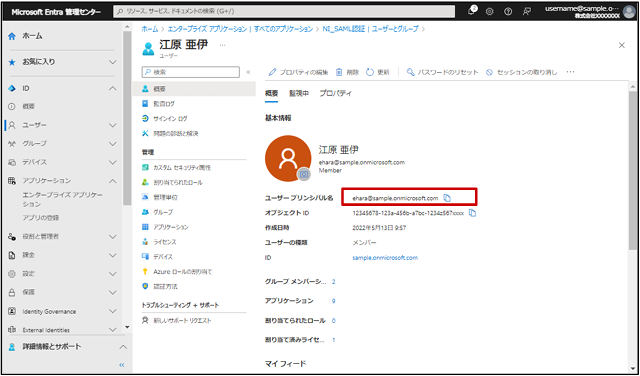
Task: Expand 課金 in the sidebar
Action: [113, 255]
